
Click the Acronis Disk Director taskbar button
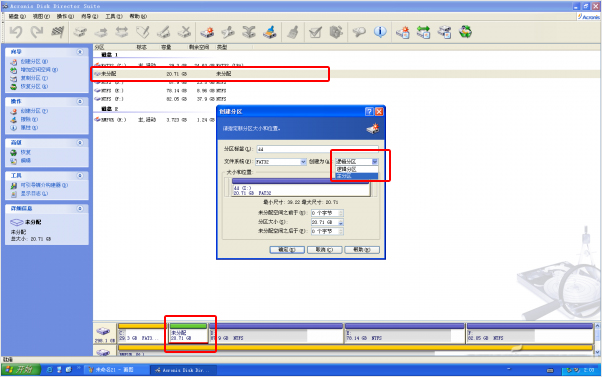pos(184,370)
